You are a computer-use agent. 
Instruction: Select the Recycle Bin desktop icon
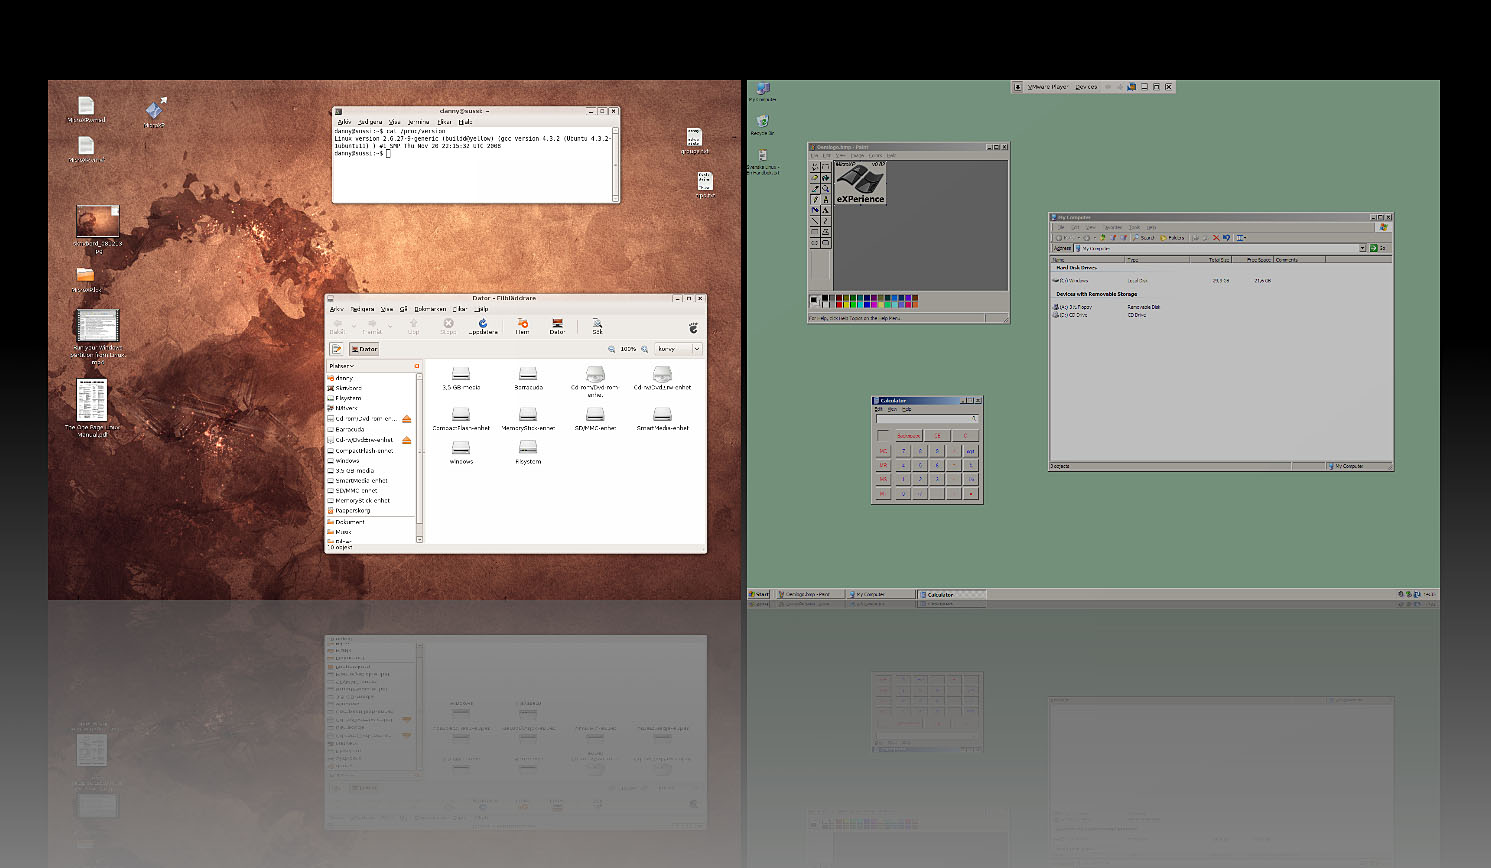762,125
